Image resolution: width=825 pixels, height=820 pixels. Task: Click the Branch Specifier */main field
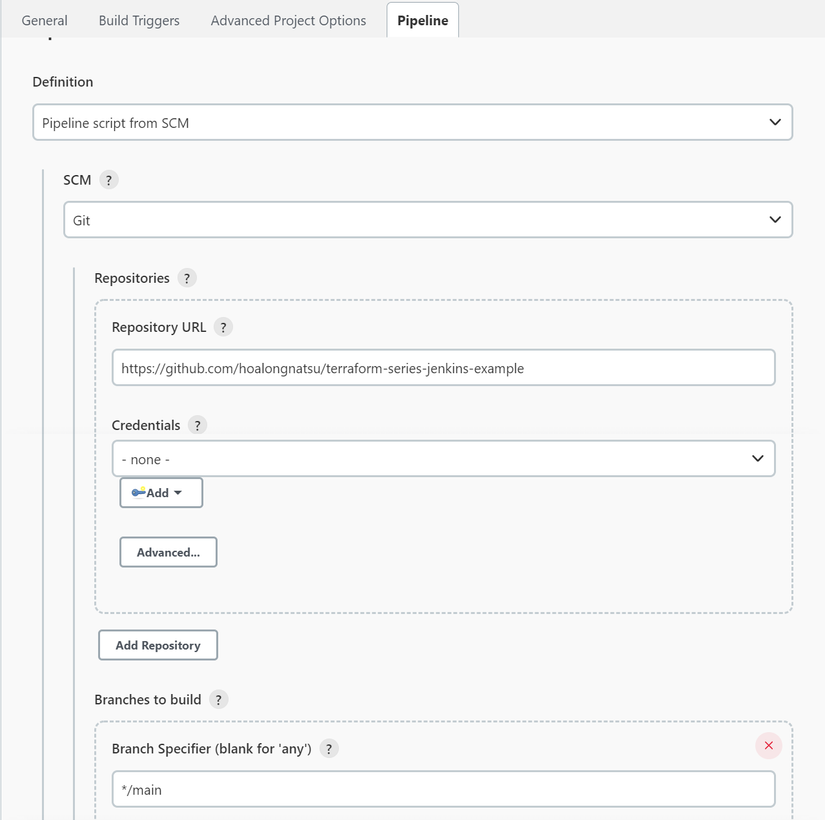[x=443, y=789]
